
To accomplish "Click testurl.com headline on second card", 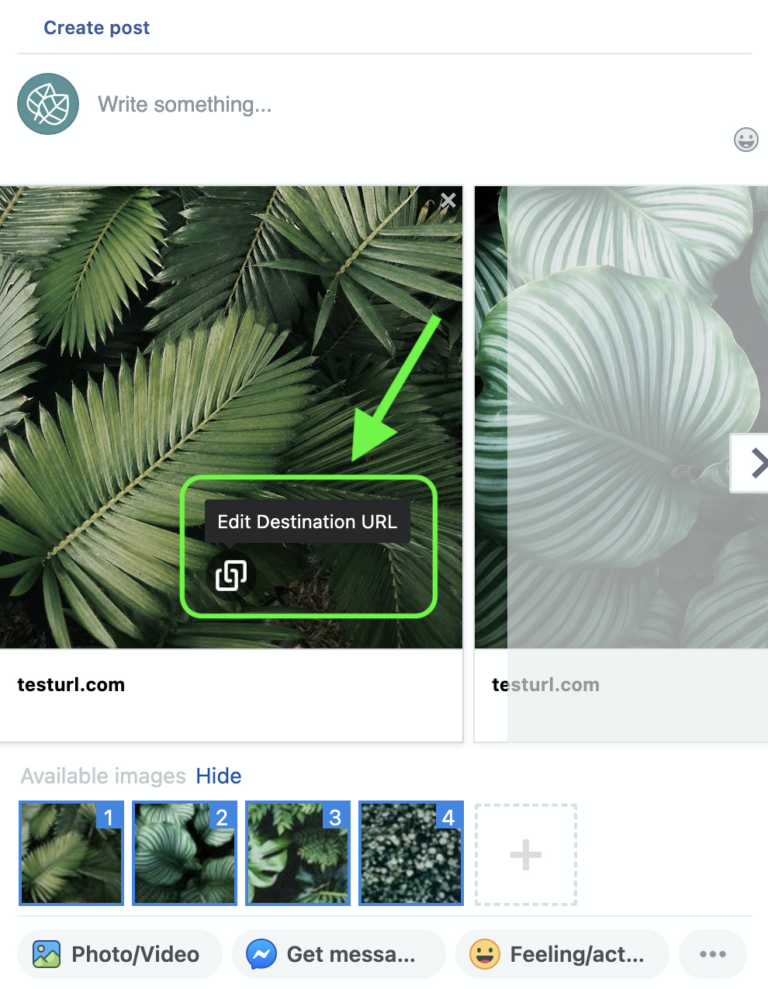I will (545, 685).
